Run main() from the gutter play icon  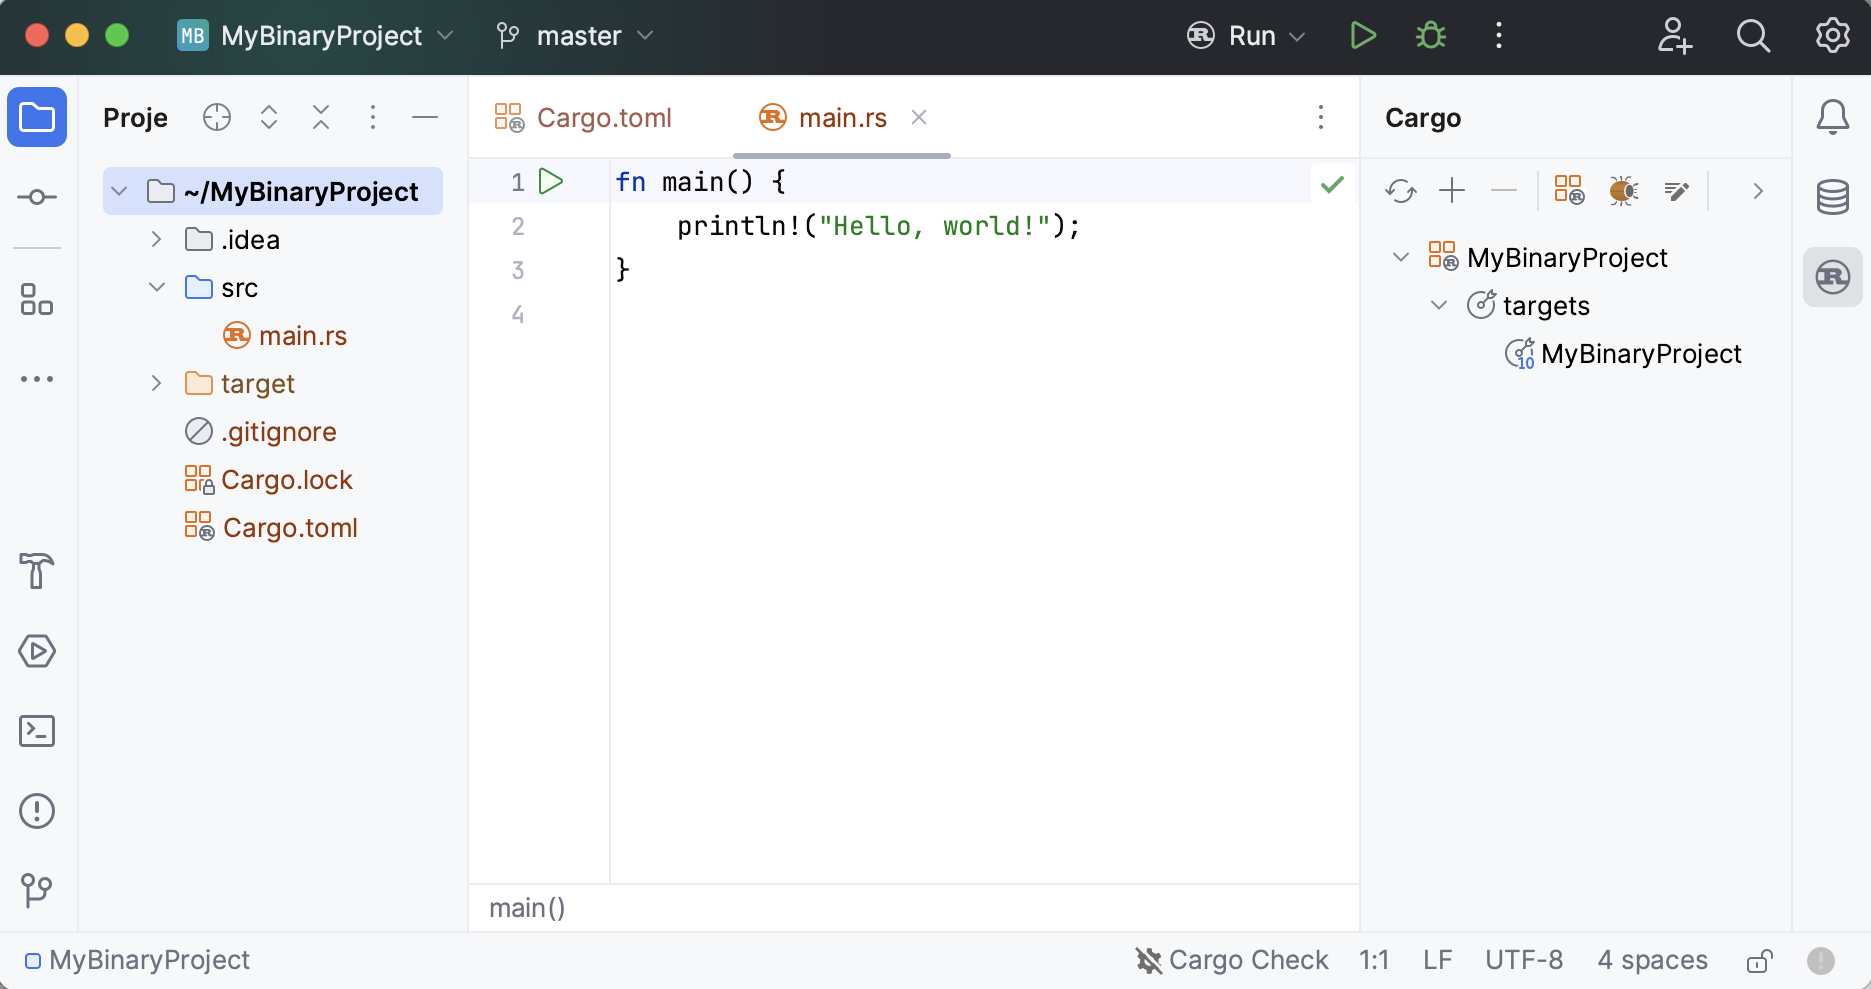pyautogui.click(x=551, y=181)
